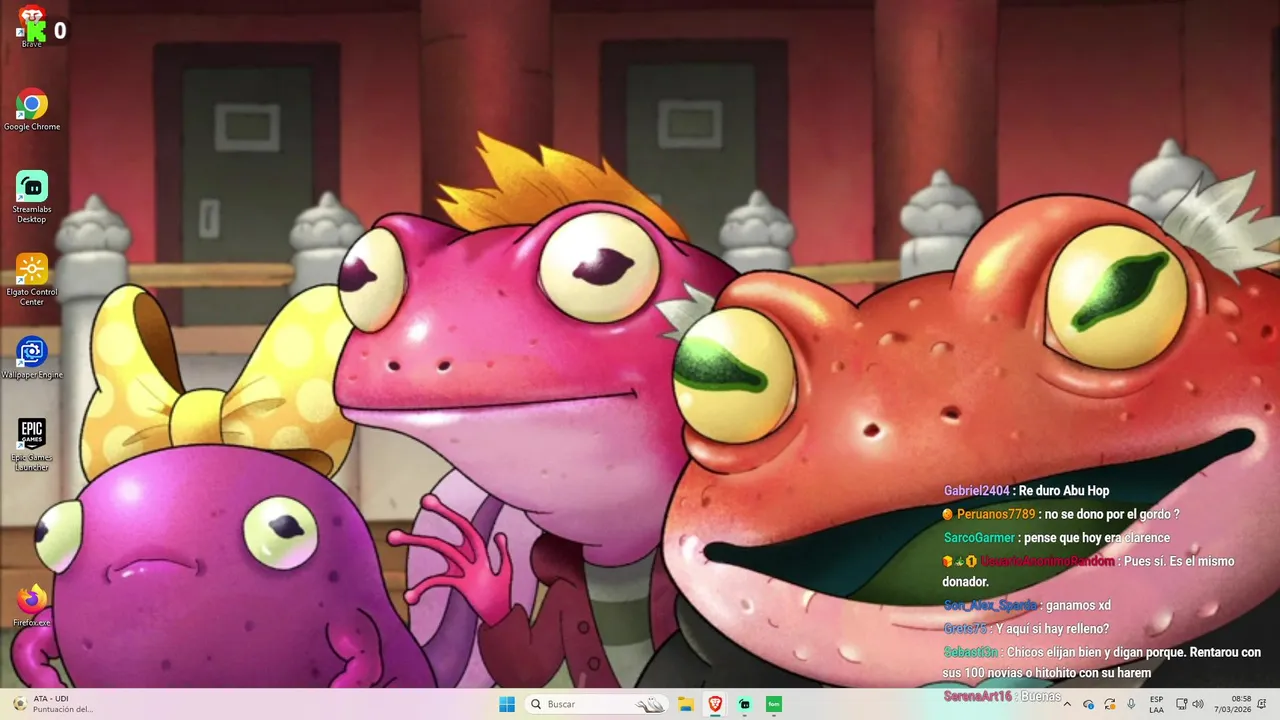
Task: Open the Google Chrome desktop shortcut
Action: point(32,110)
